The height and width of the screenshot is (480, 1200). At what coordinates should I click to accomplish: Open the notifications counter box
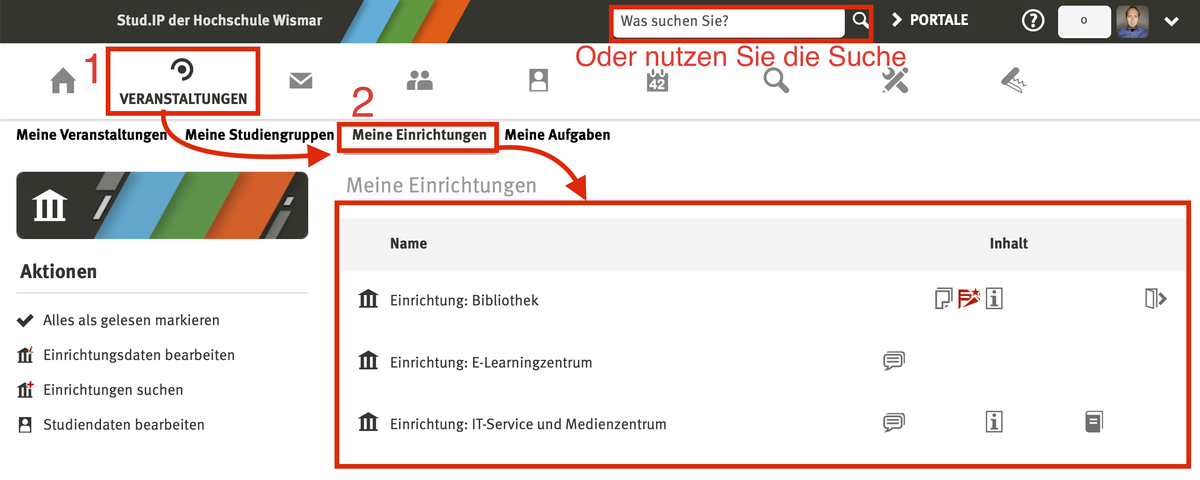[x=1084, y=21]
